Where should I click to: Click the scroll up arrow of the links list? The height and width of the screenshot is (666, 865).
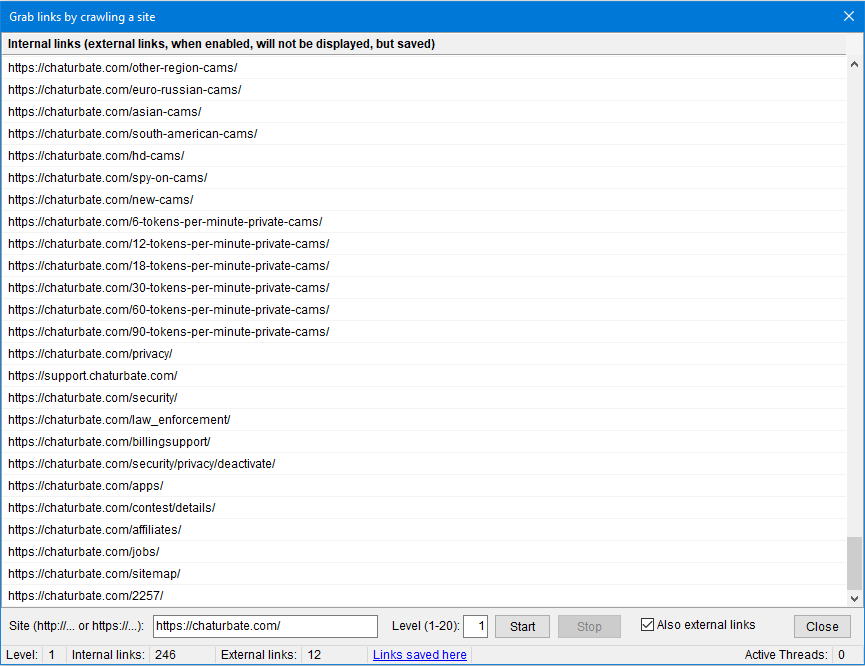(x=855, y=64)
